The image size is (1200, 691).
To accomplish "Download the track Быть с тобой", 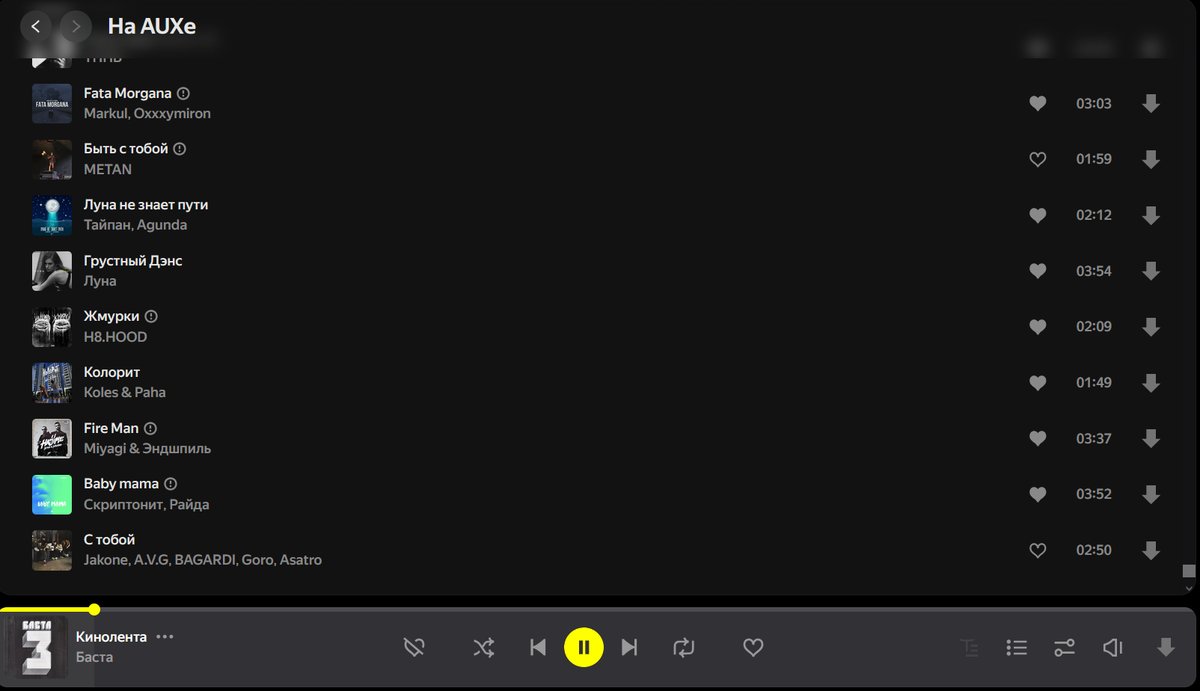I will coord(1151,159).
